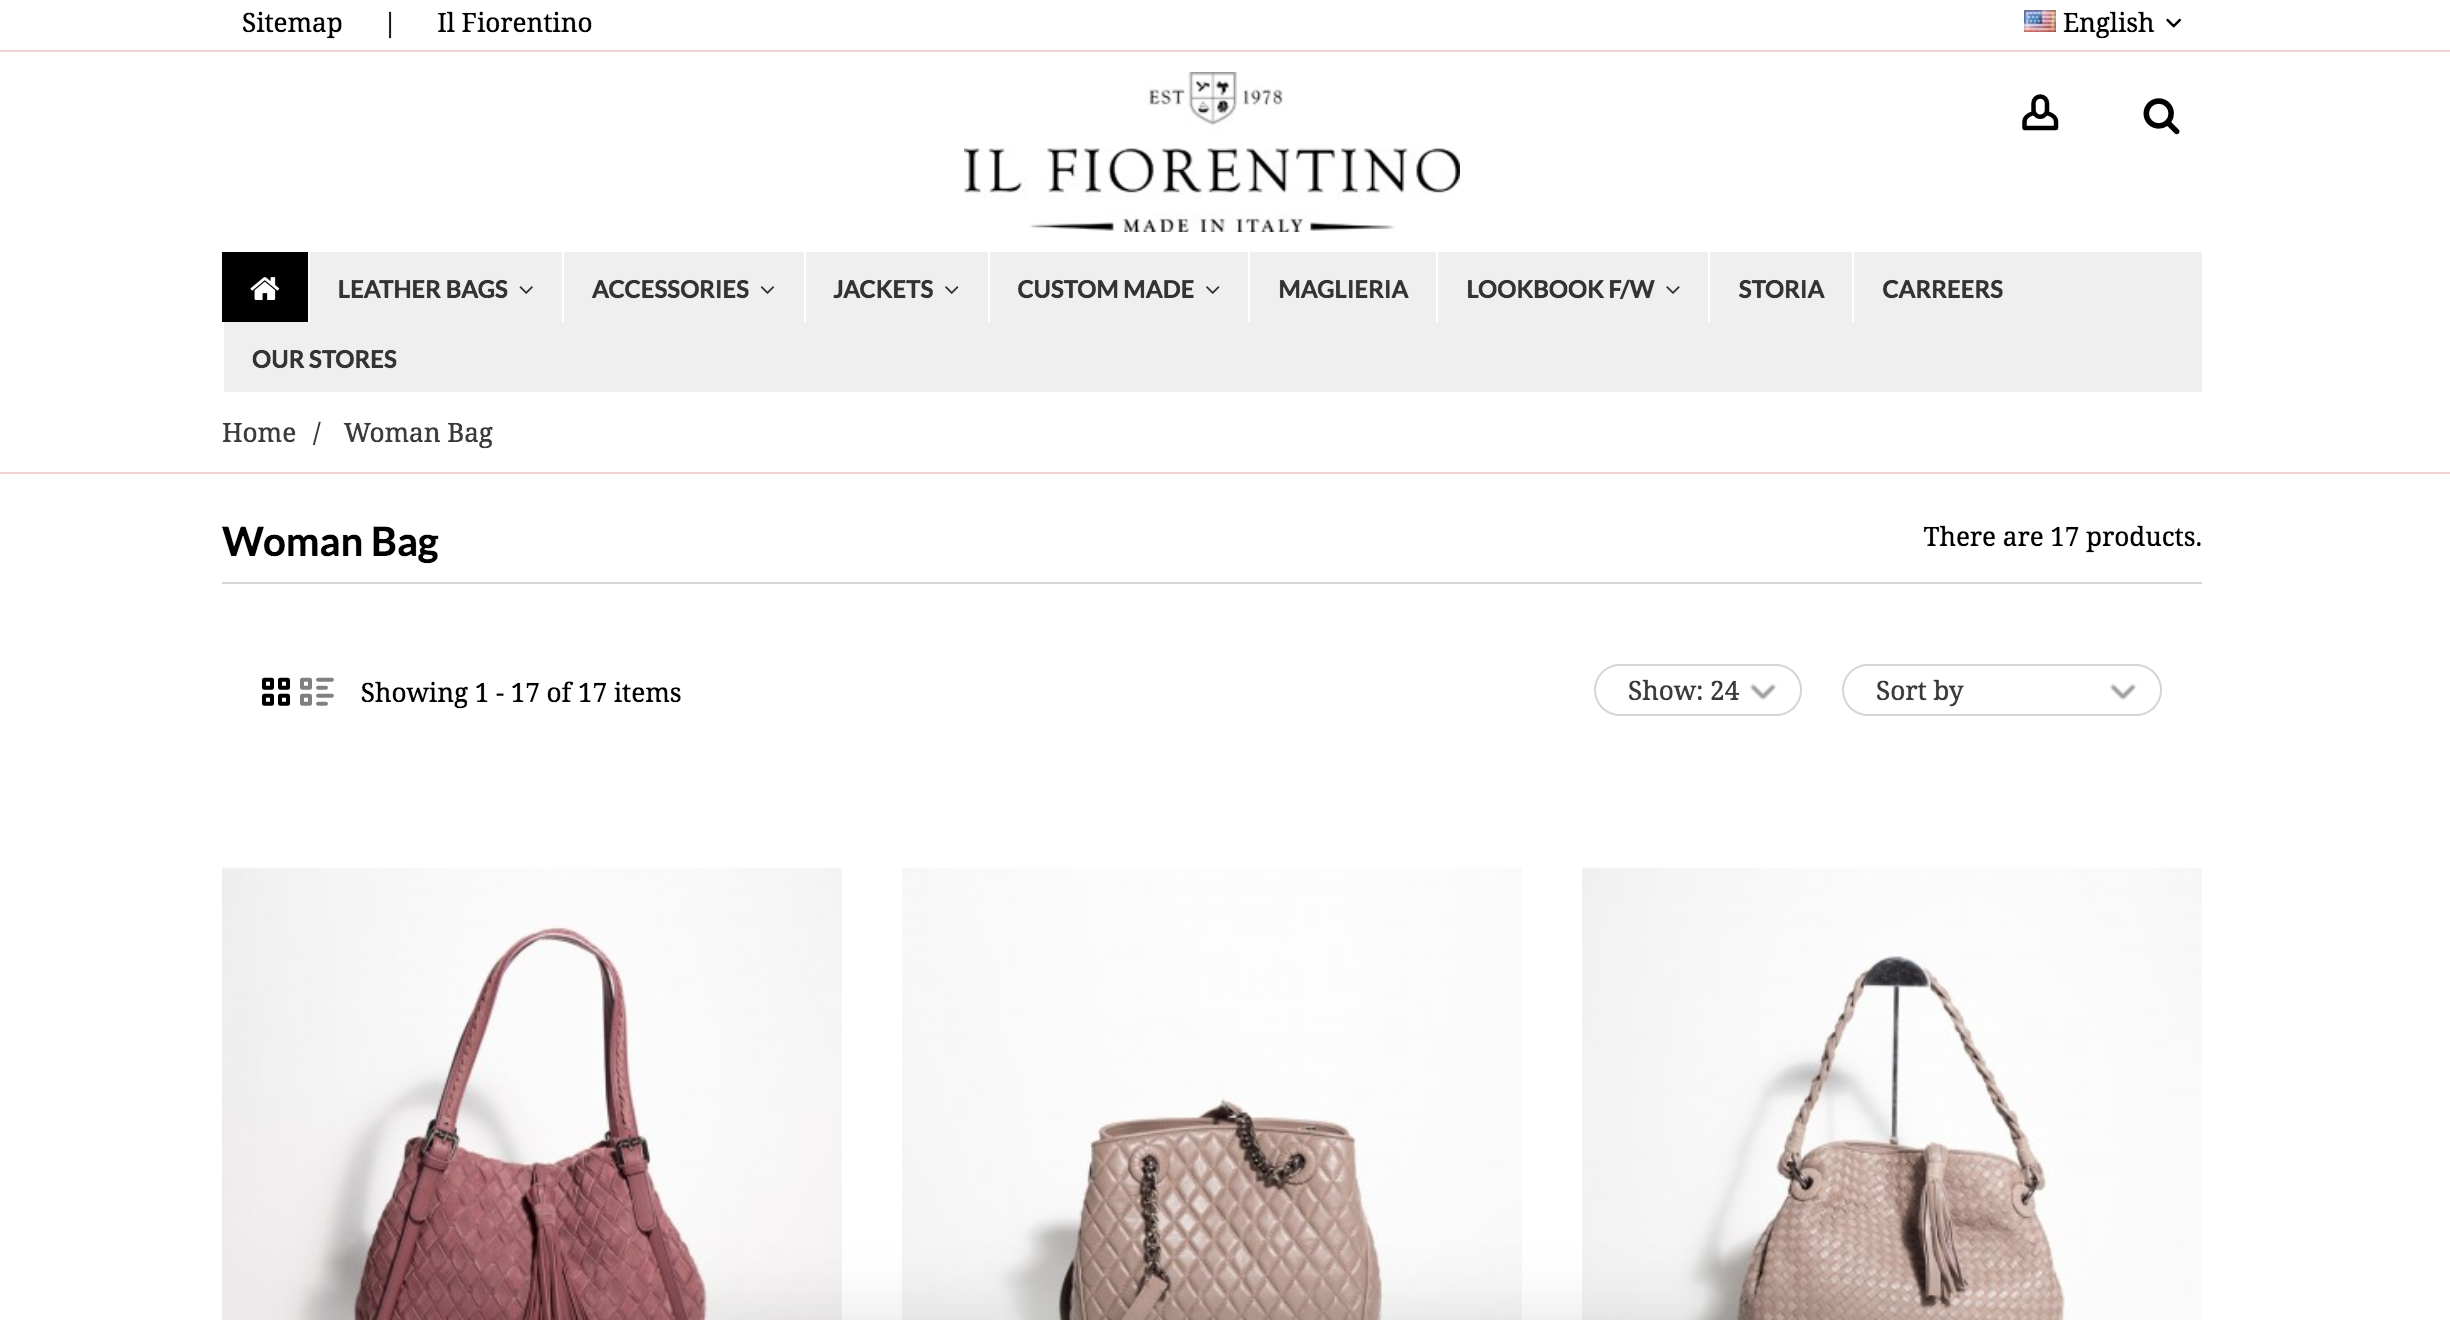Viewport: 2450px width, 1320px height.
Task: Switch to list view layout
Action: (316, 692)
